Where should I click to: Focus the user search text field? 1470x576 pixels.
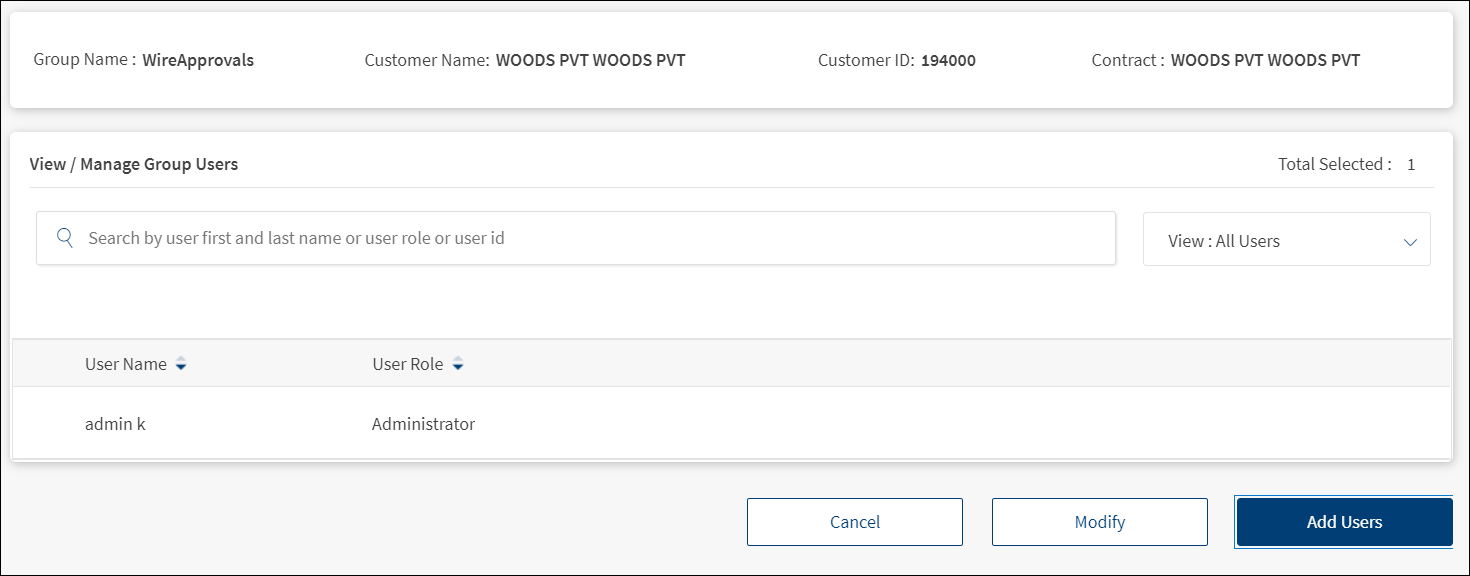[590, 238]
